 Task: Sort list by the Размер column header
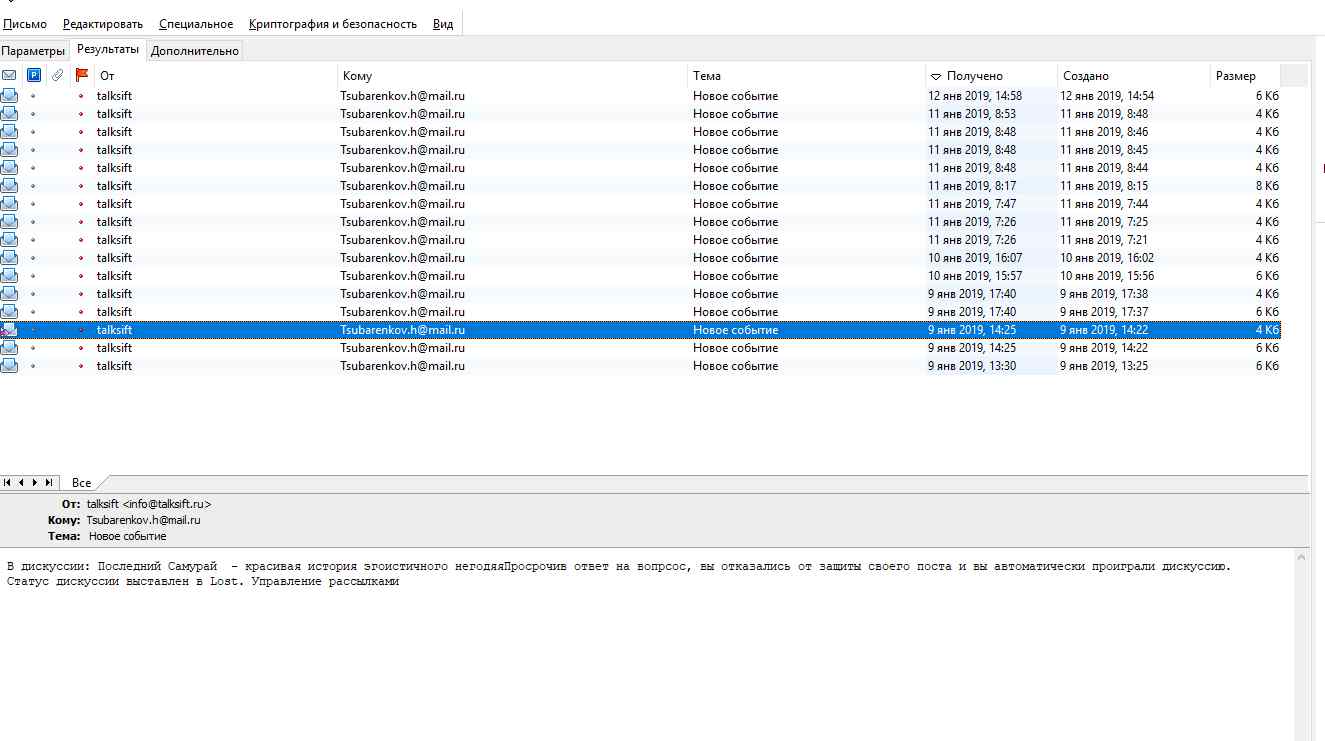(1245, 75)
